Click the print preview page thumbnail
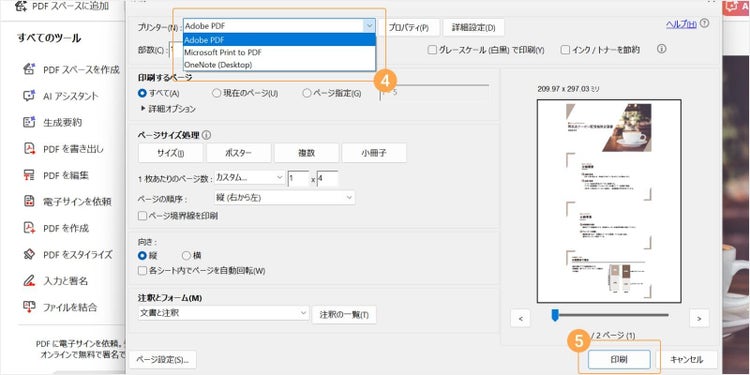The image size is (750, 375). tap(609, 201)
